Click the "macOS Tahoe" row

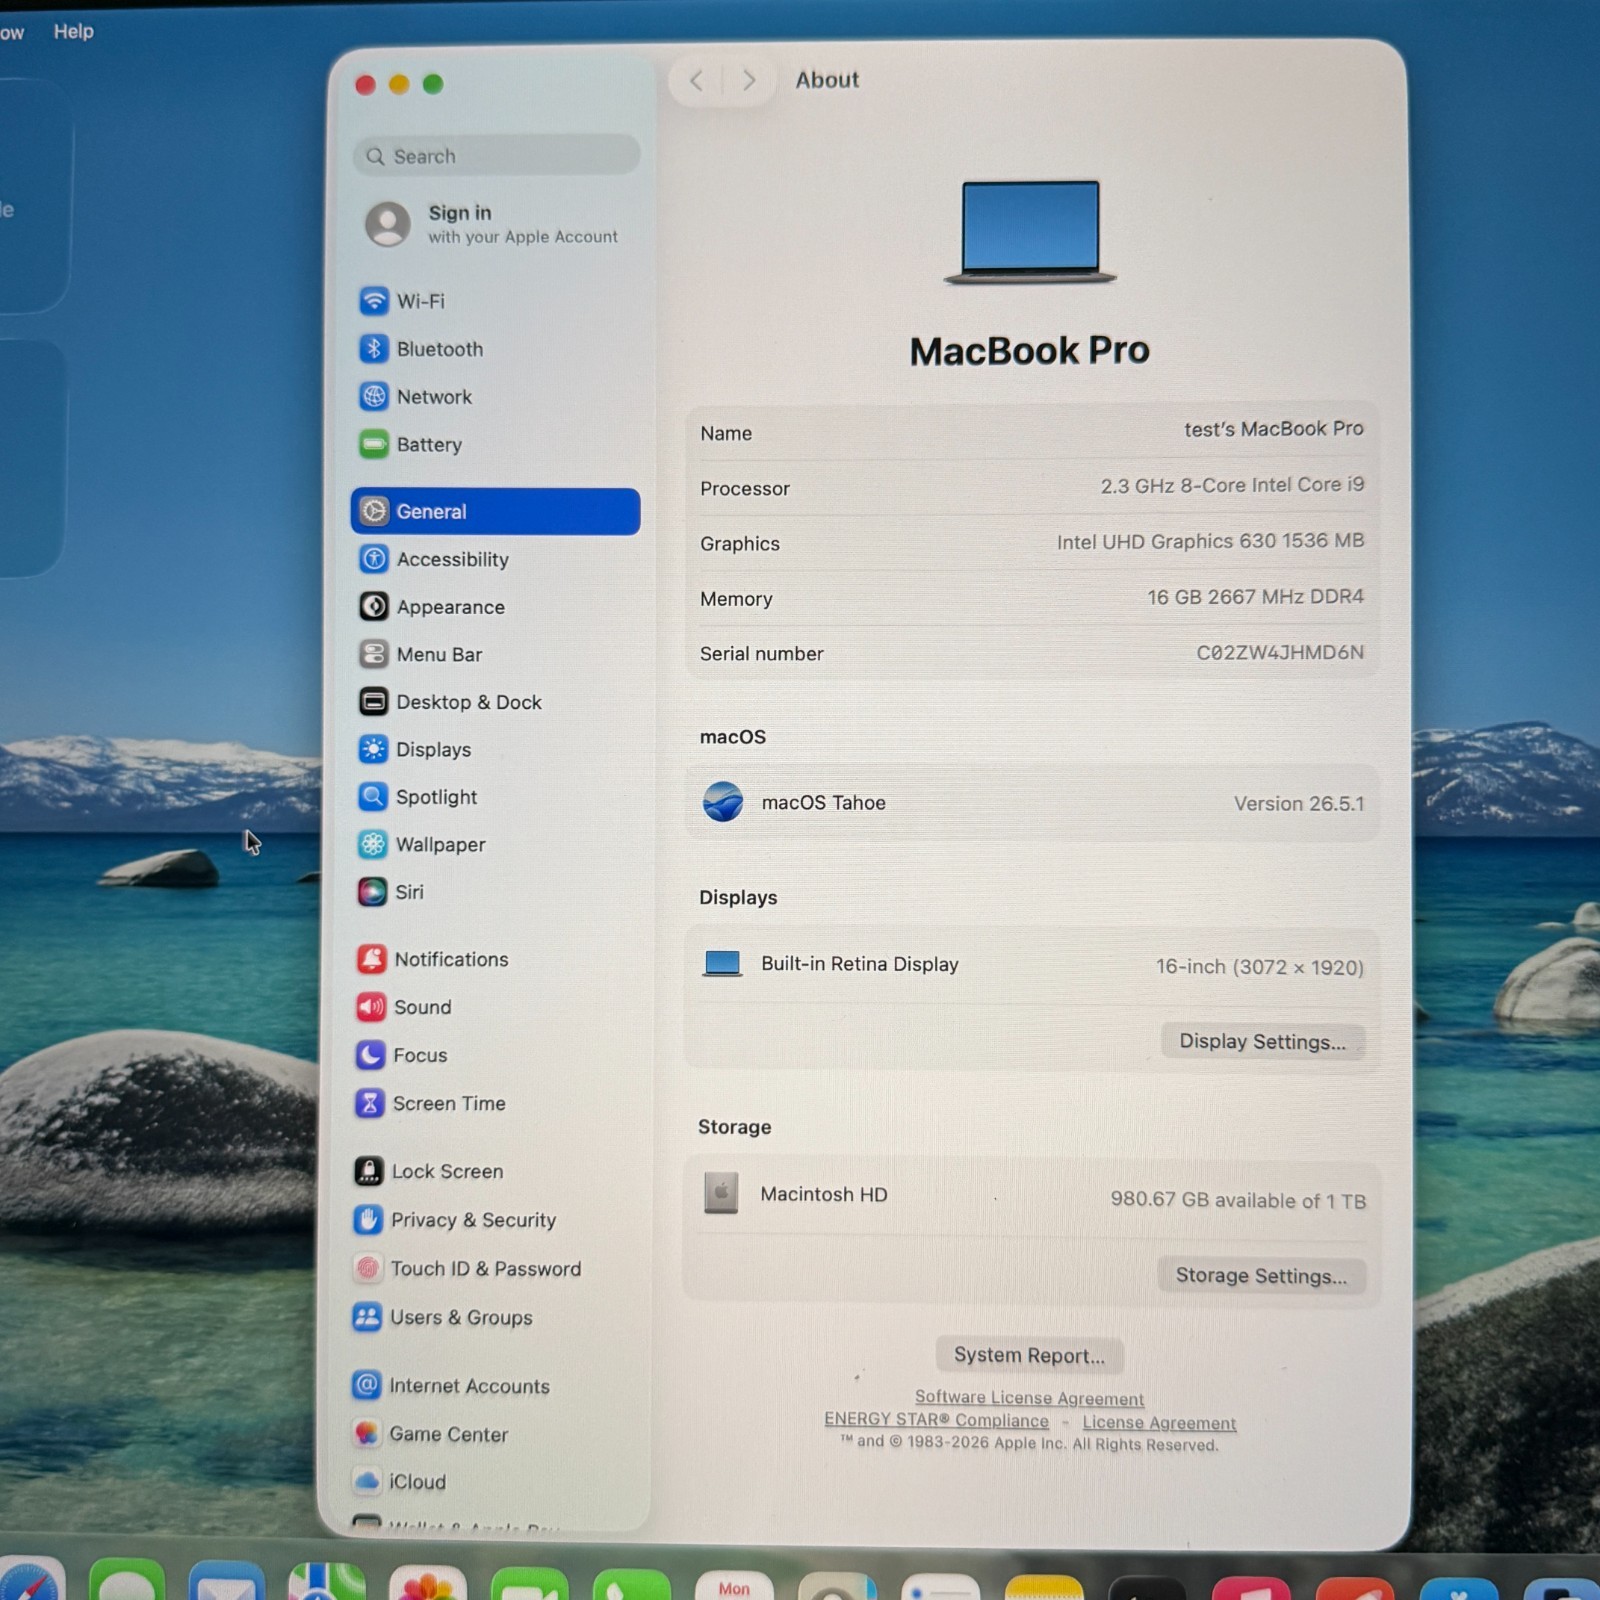point(1032,803)
